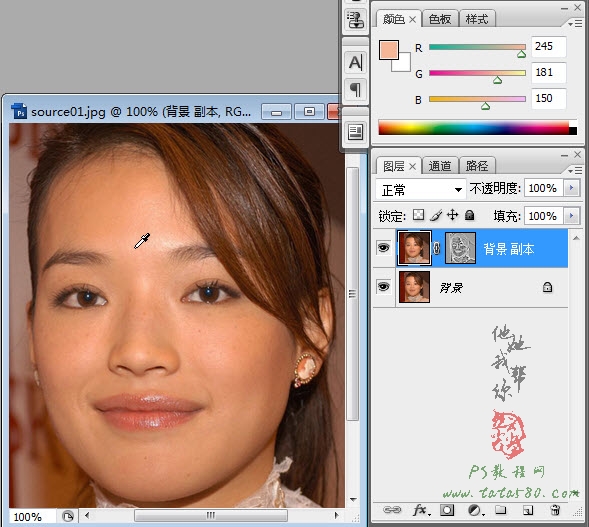Viewport: 589px width, 527px height.
Task: Toggle lock all for layer
Action: (470, 215)
